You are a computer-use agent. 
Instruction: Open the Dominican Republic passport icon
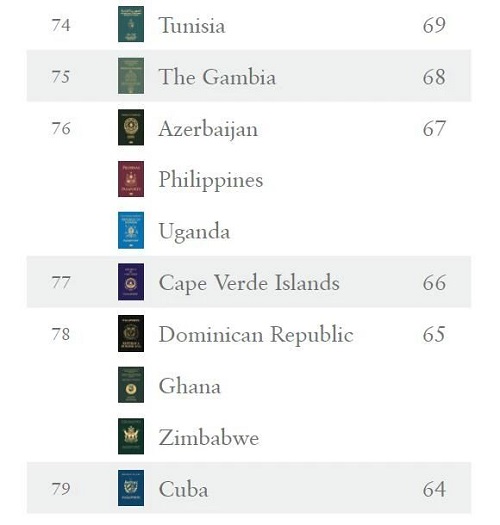pos(131,333)
